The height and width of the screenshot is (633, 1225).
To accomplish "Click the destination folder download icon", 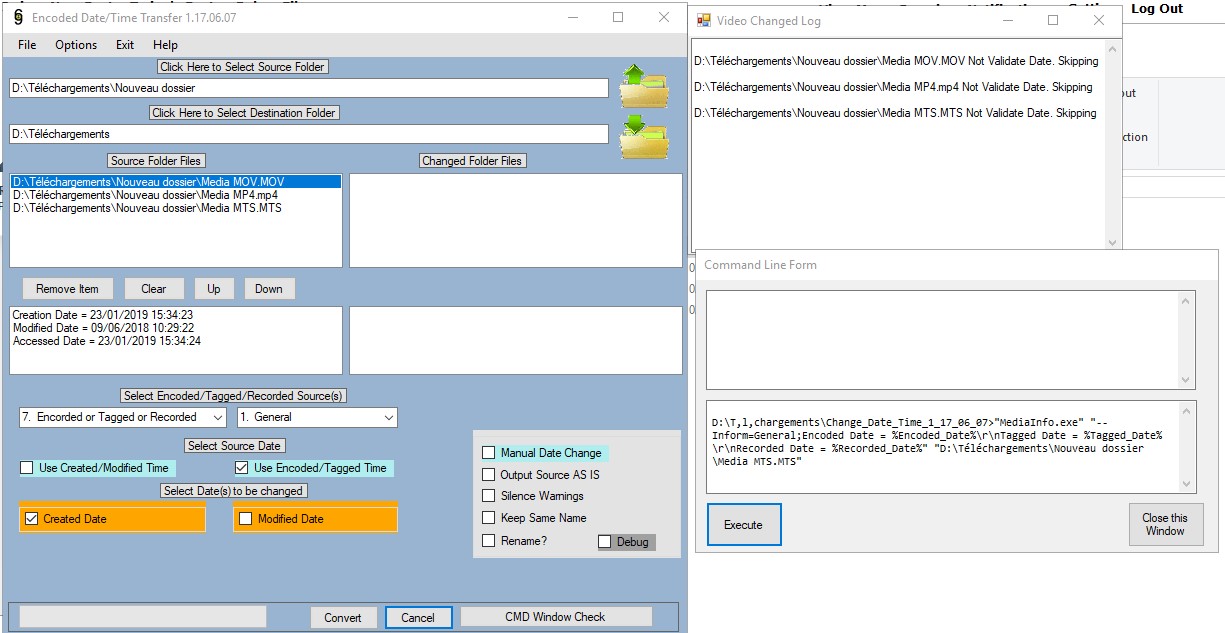I will [643, 138].
